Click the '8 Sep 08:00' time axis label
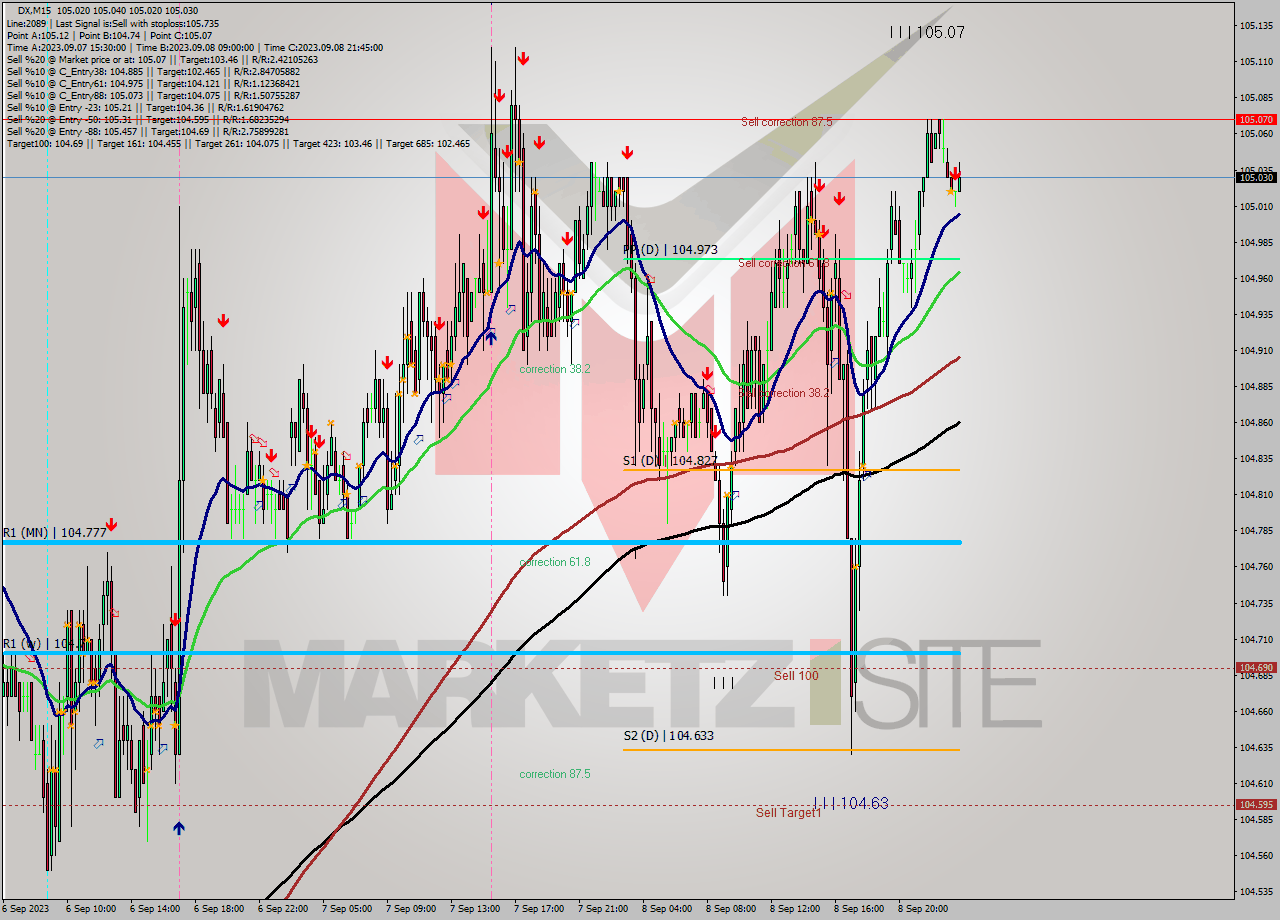This screenshot has width=1280, height=920. coord(731,909)
